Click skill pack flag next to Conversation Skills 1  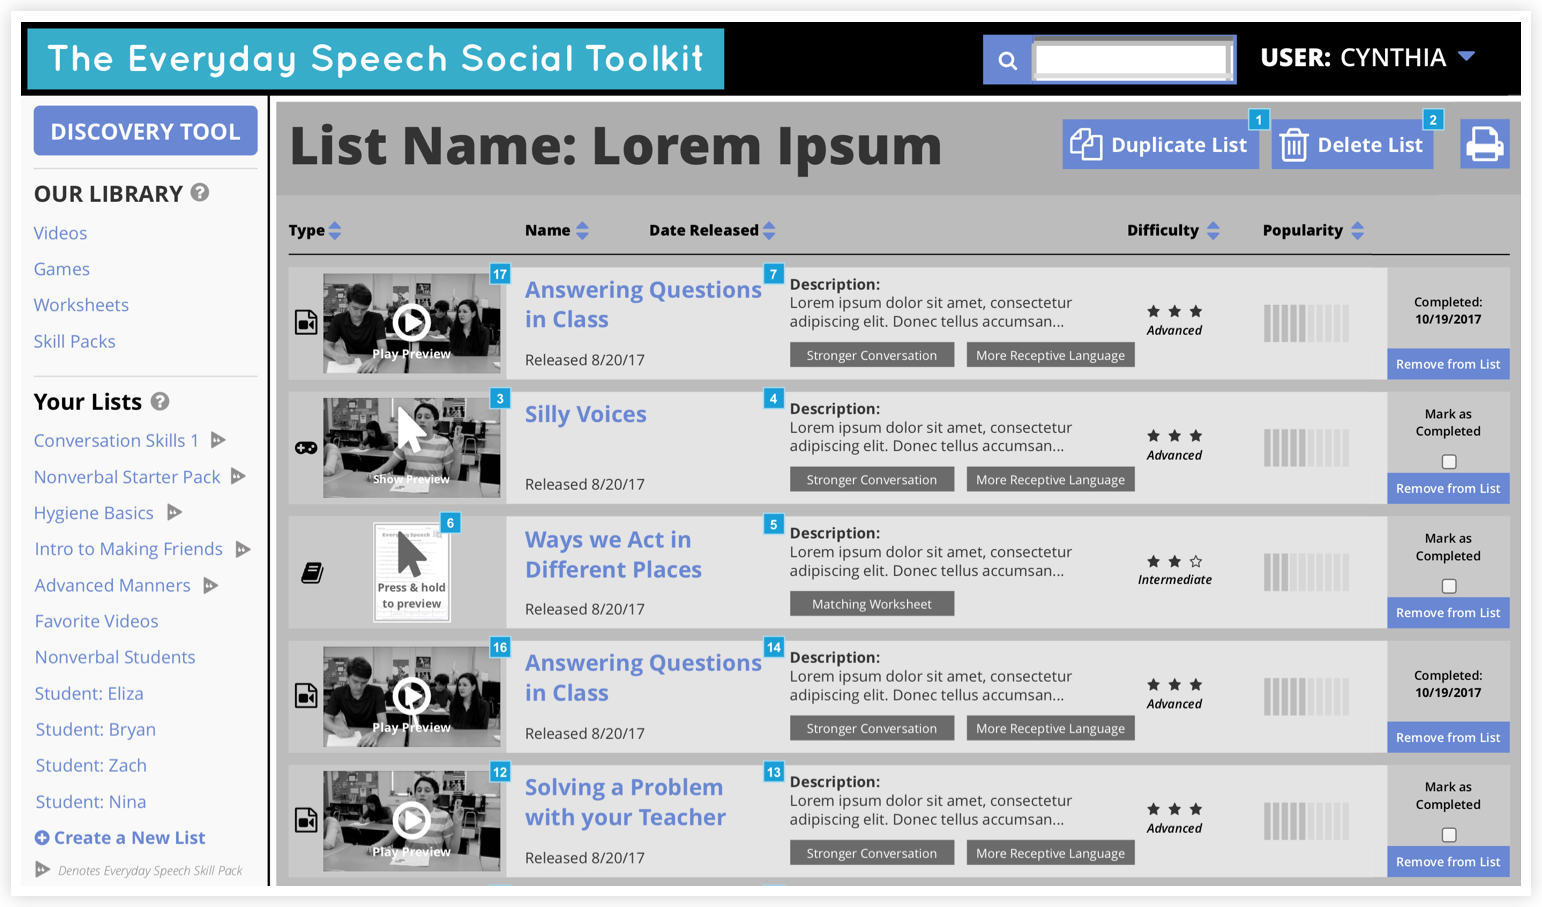coord(218,440)
